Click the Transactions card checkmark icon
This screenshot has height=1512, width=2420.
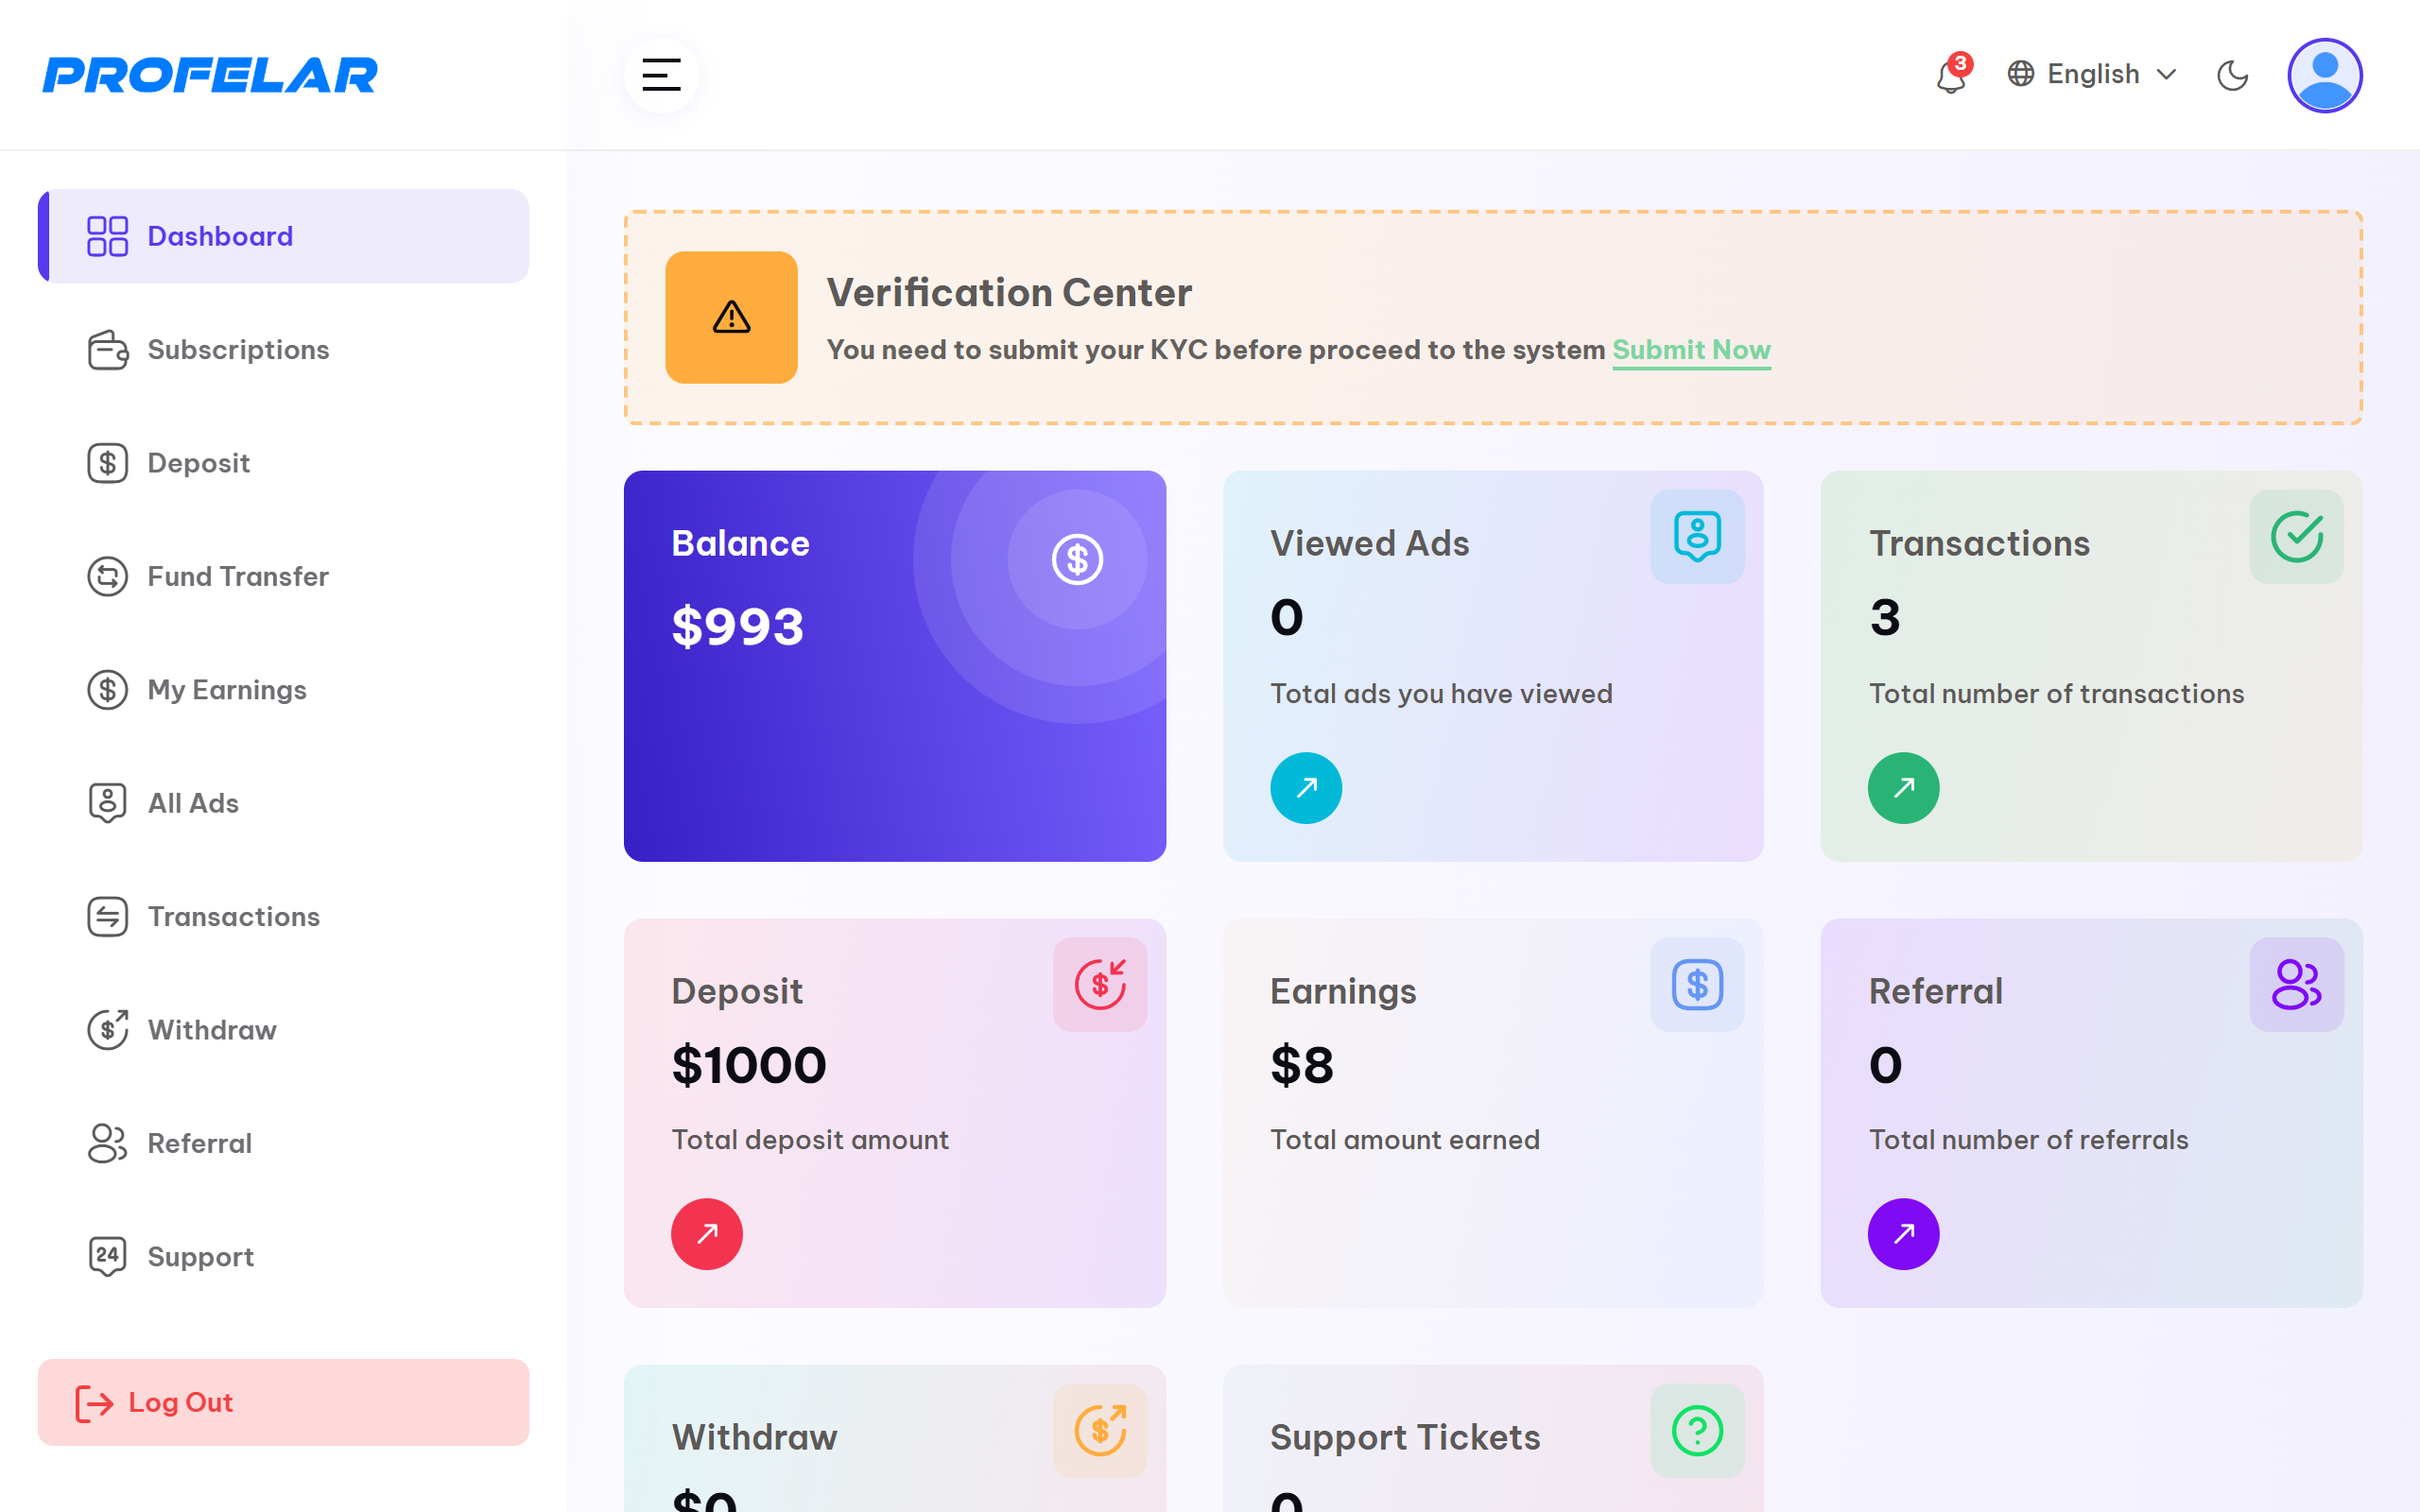(2296, 537)
